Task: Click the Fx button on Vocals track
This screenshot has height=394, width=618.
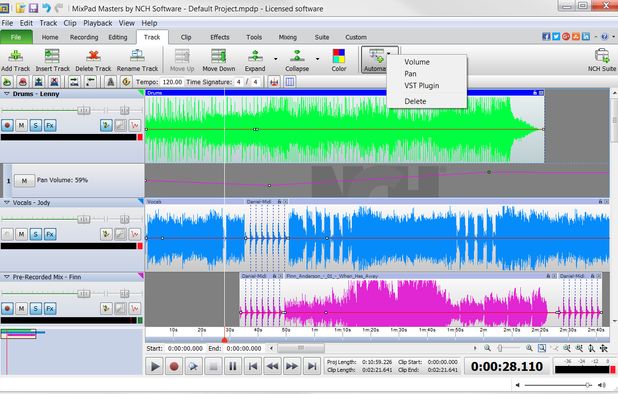Action: pyautogui.click(x=50, y=234)
